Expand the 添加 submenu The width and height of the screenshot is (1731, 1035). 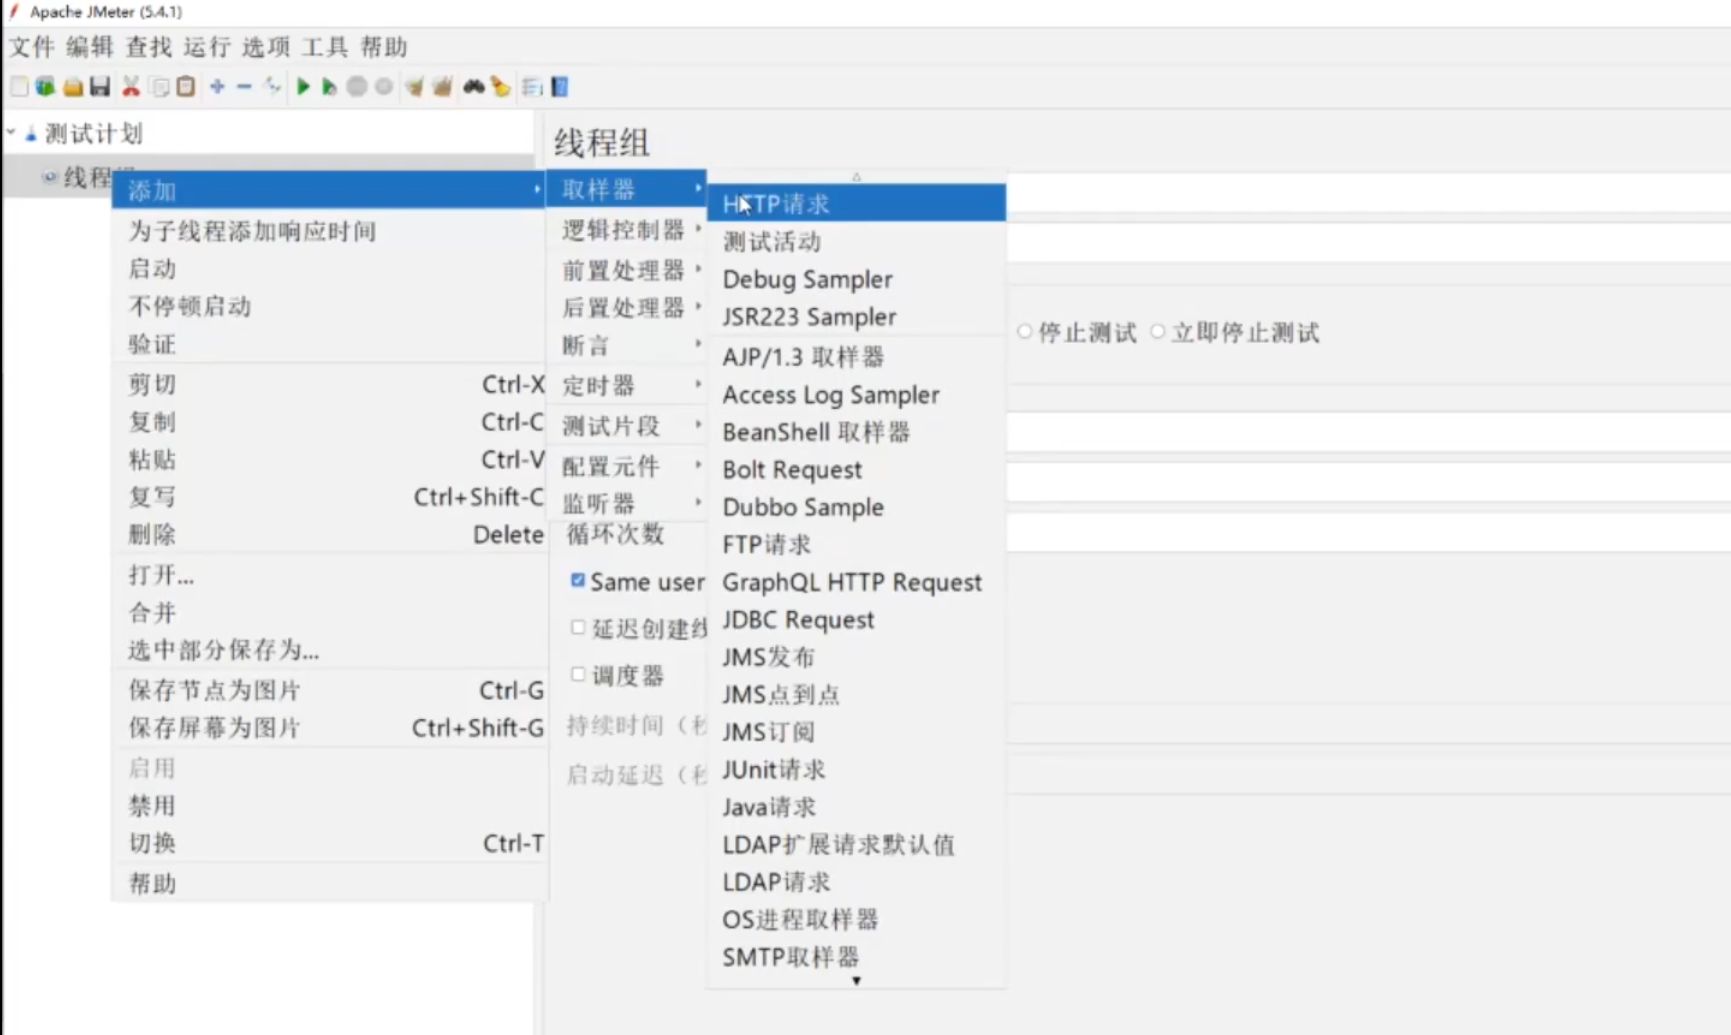tap(329, 190)
